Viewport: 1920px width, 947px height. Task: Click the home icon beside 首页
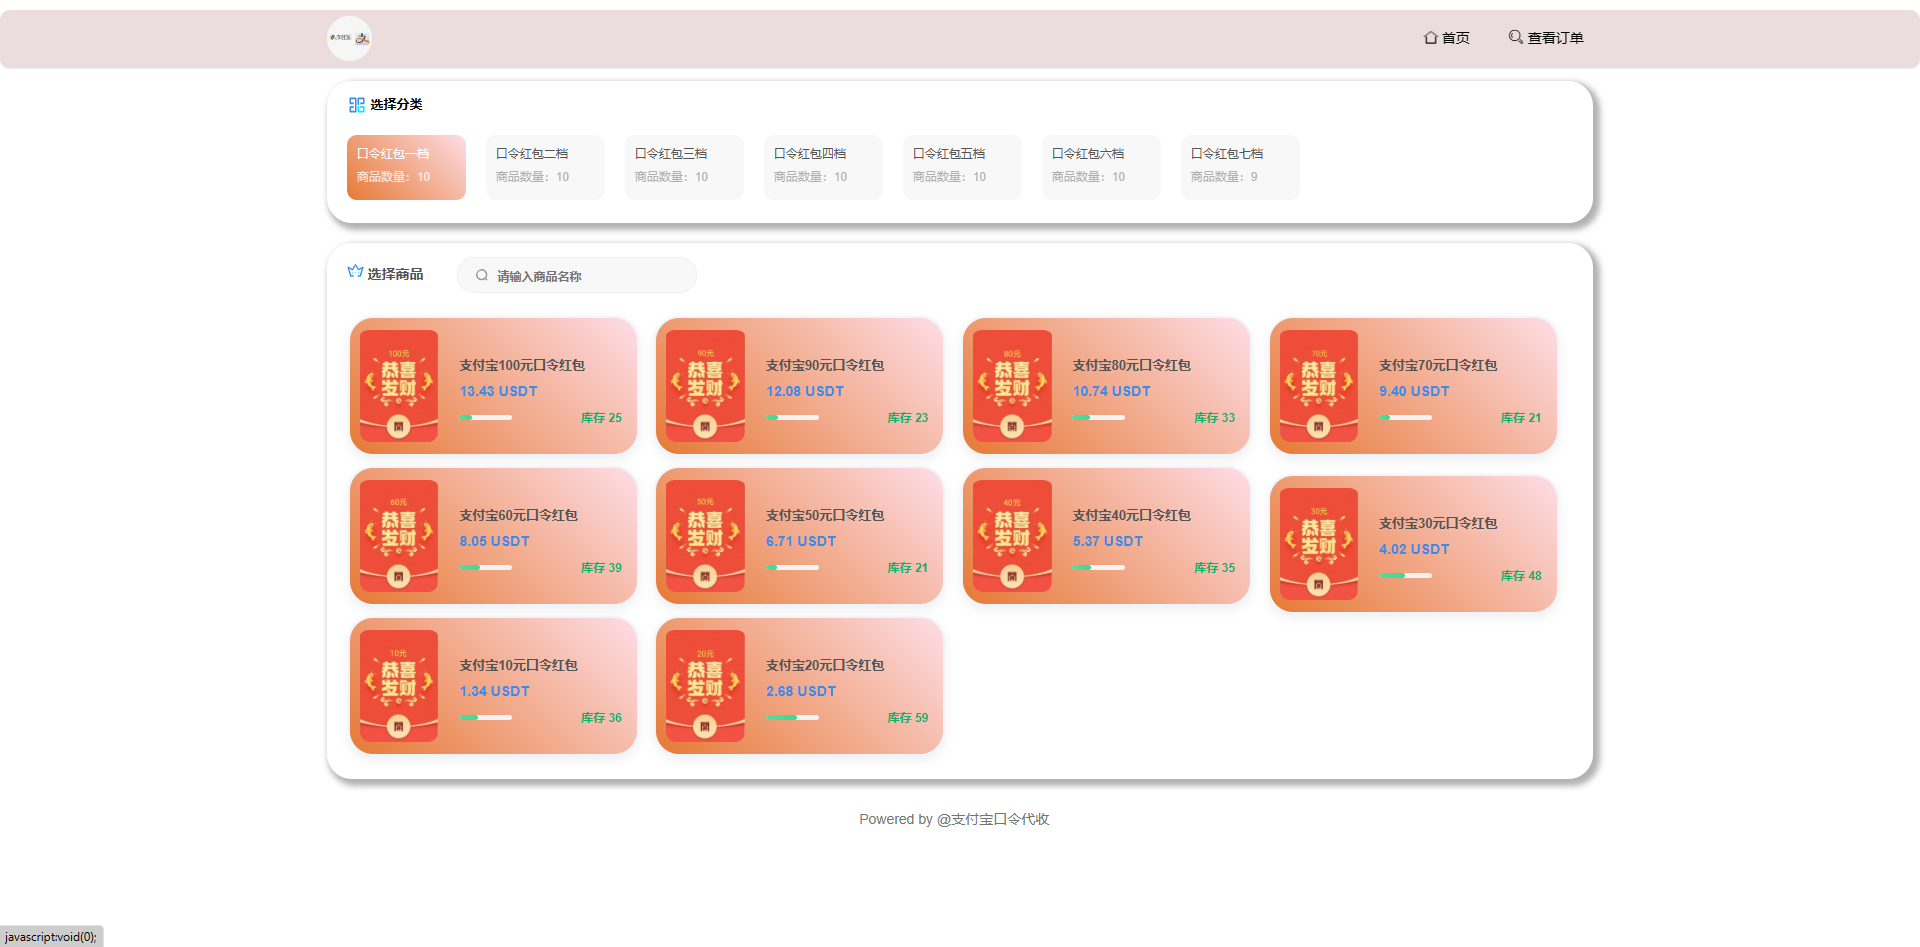click(x=1430, y=38)
